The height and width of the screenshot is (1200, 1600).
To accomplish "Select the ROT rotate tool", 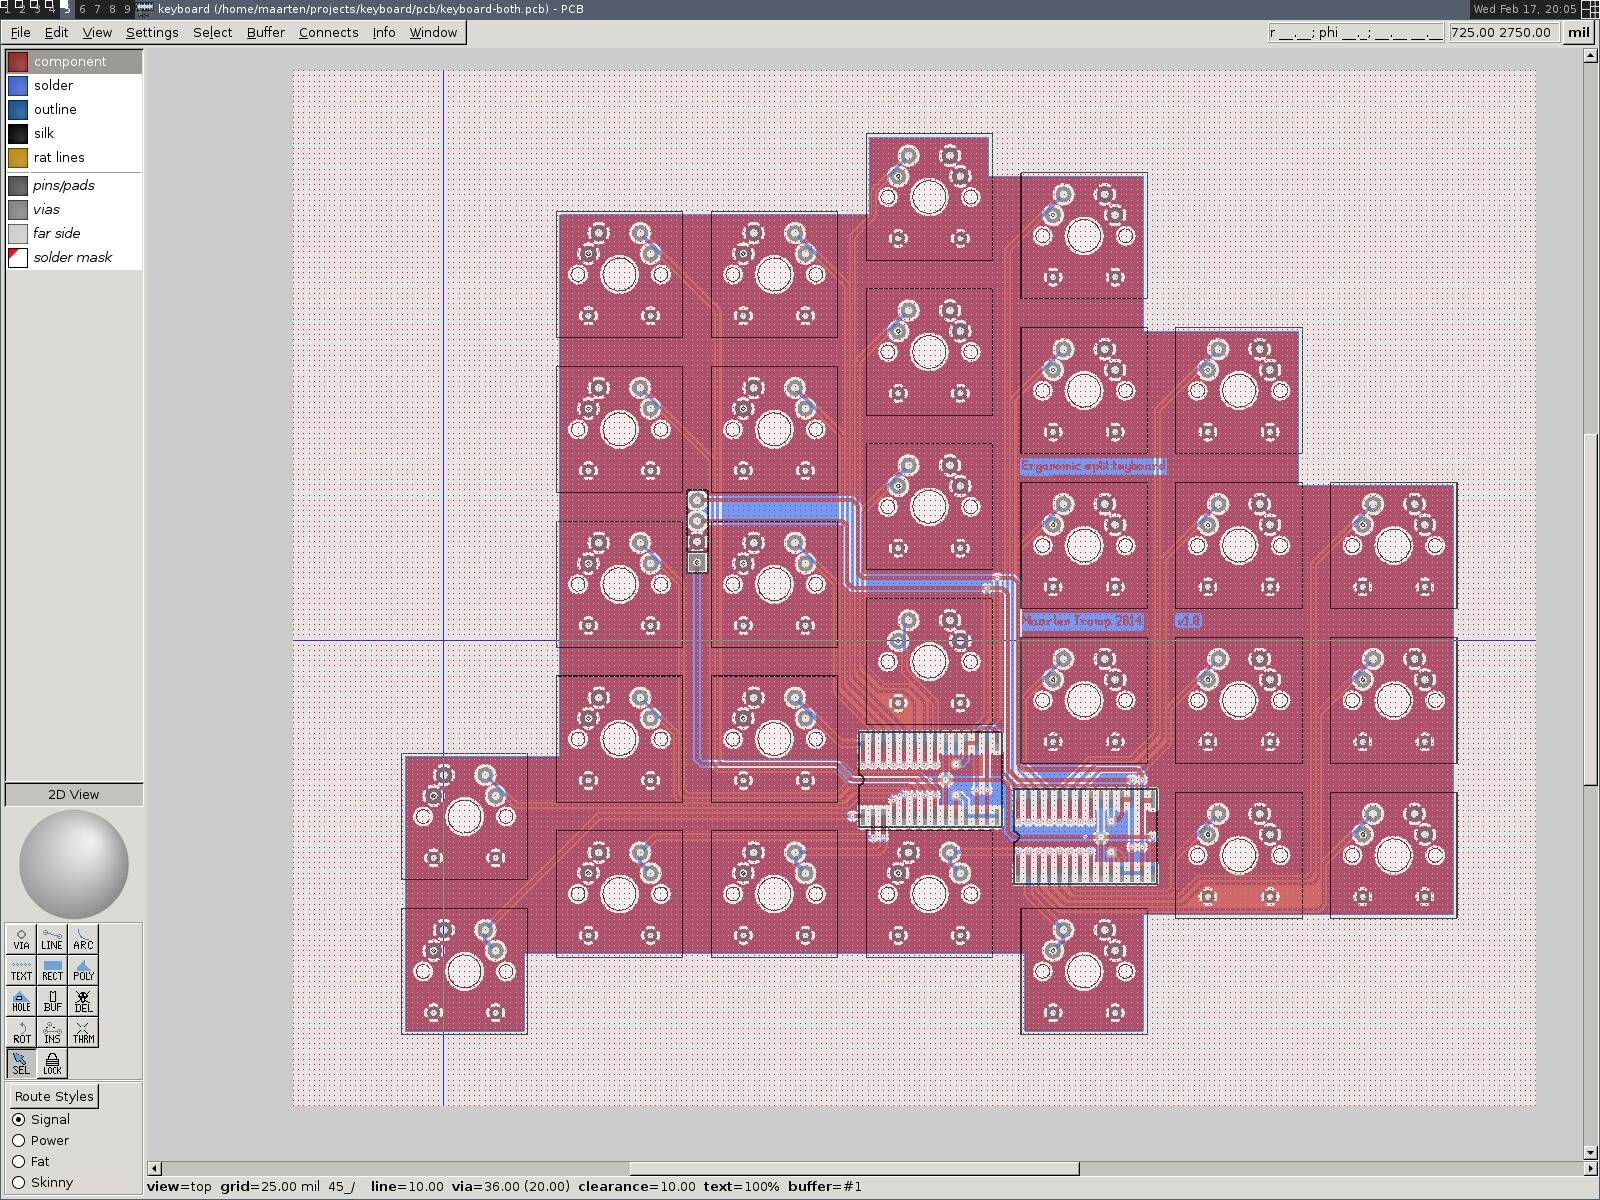I will (21, 1032).
